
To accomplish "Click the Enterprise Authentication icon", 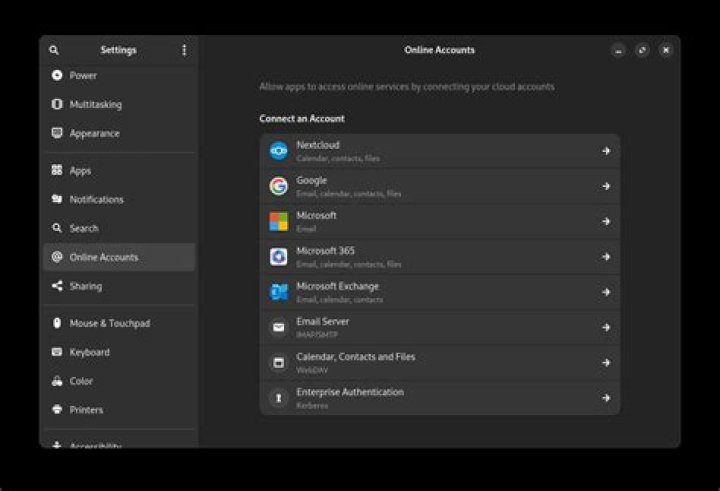I will point(279,398).
